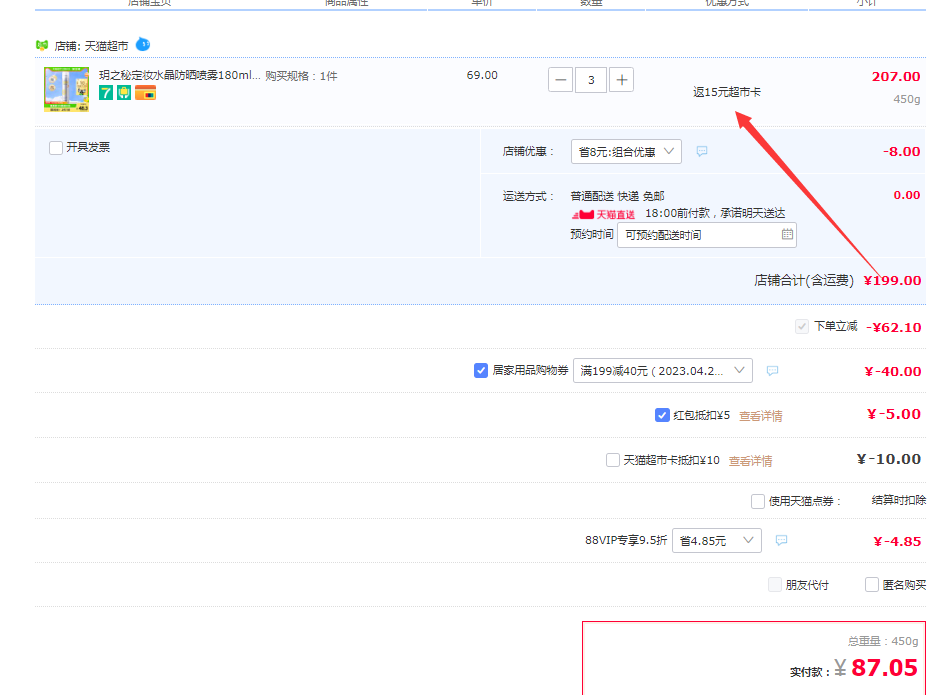Click the green shield guarantee badge
Viewport: 947px width, 695px height.
pyautogui.click(x=124, y=92)
